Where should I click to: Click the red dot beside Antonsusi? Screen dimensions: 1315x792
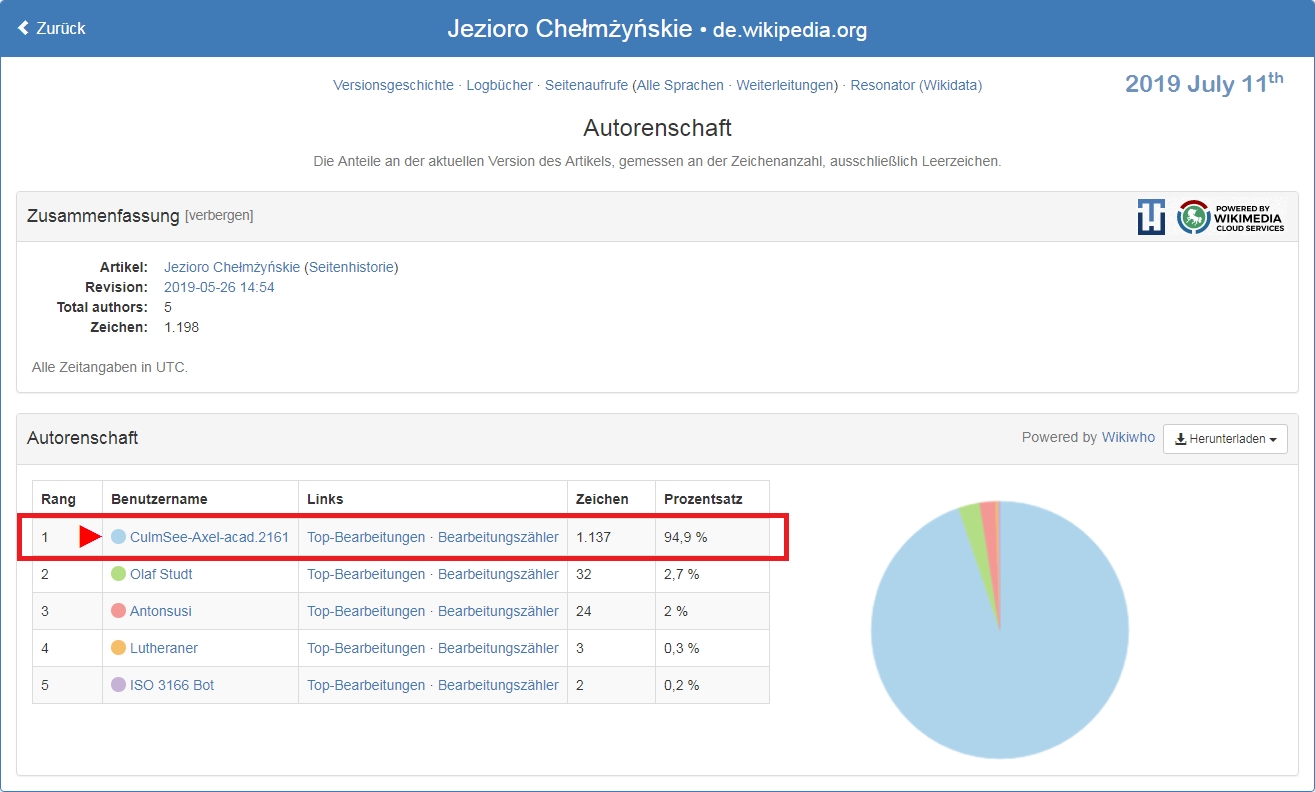(x=118, y=611)
